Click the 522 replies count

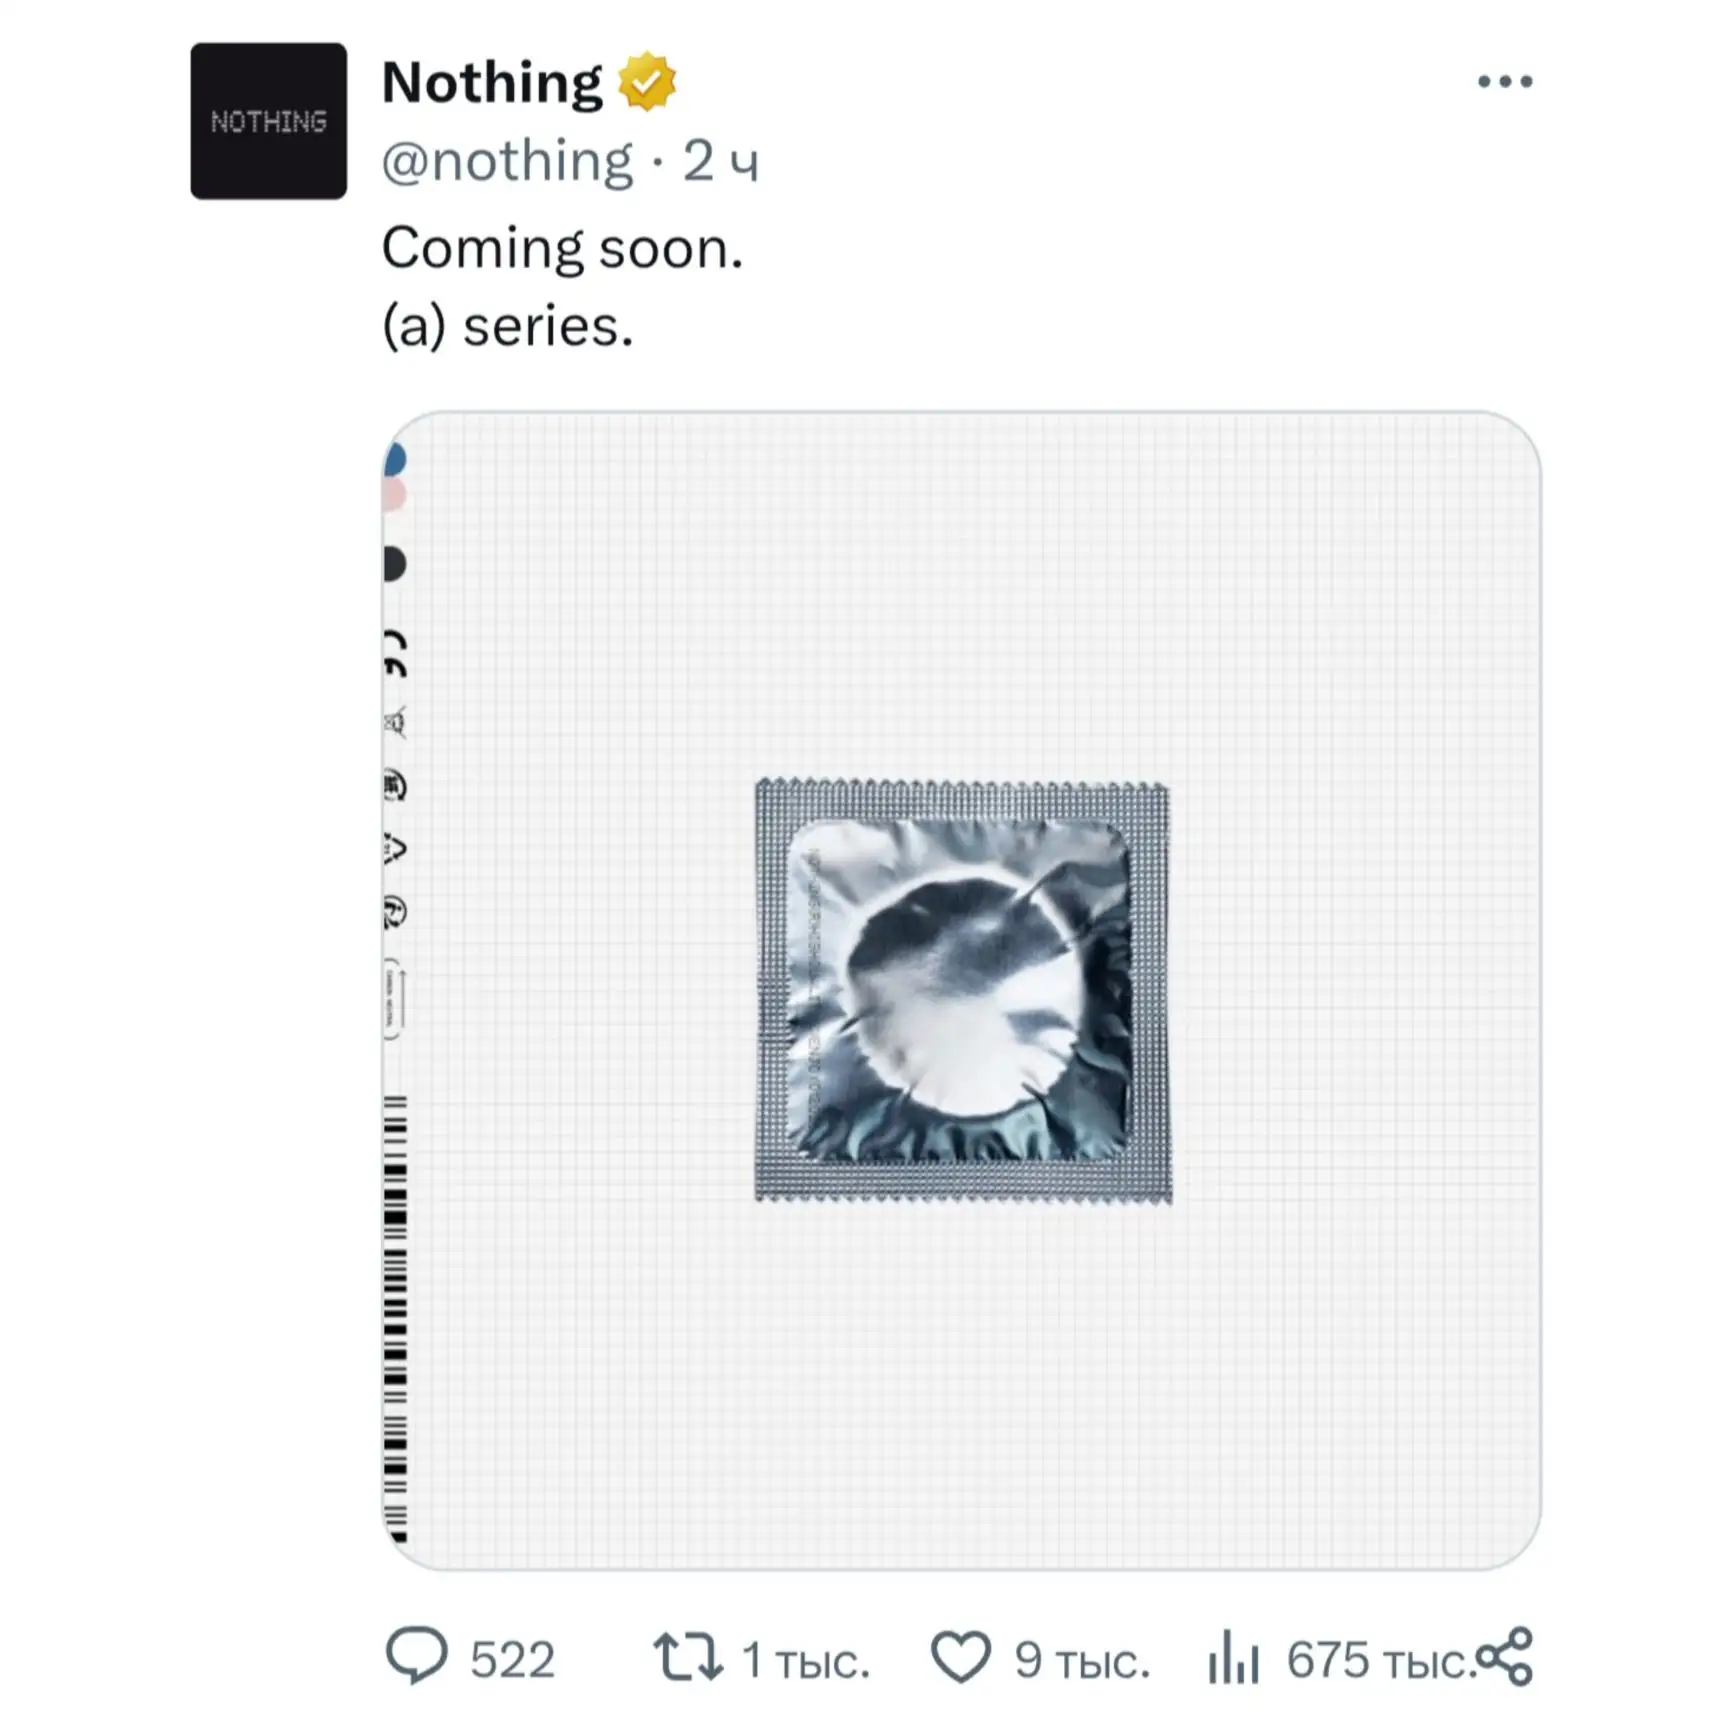[x=512, y=1660]
